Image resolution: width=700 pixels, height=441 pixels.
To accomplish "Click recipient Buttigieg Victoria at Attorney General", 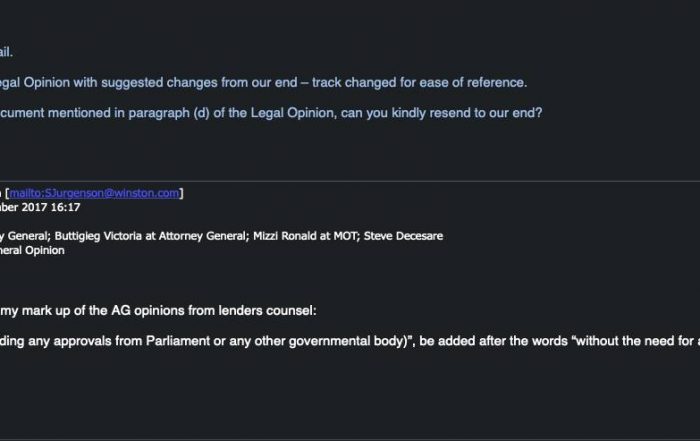I will tap(126, 236).
